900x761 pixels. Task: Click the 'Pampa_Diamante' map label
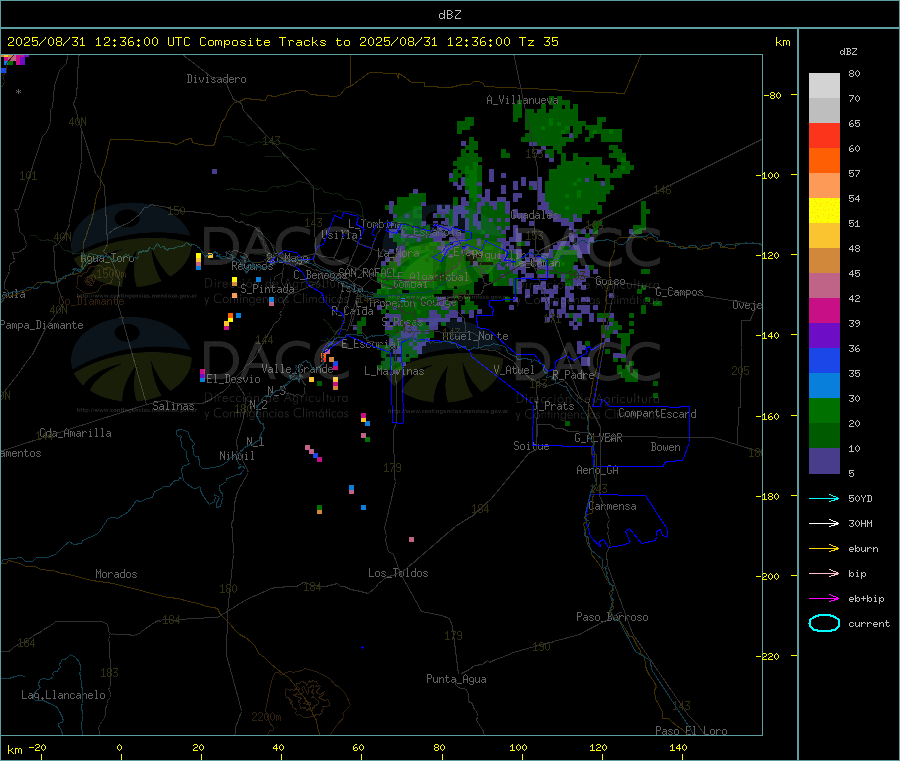point(41,325)
